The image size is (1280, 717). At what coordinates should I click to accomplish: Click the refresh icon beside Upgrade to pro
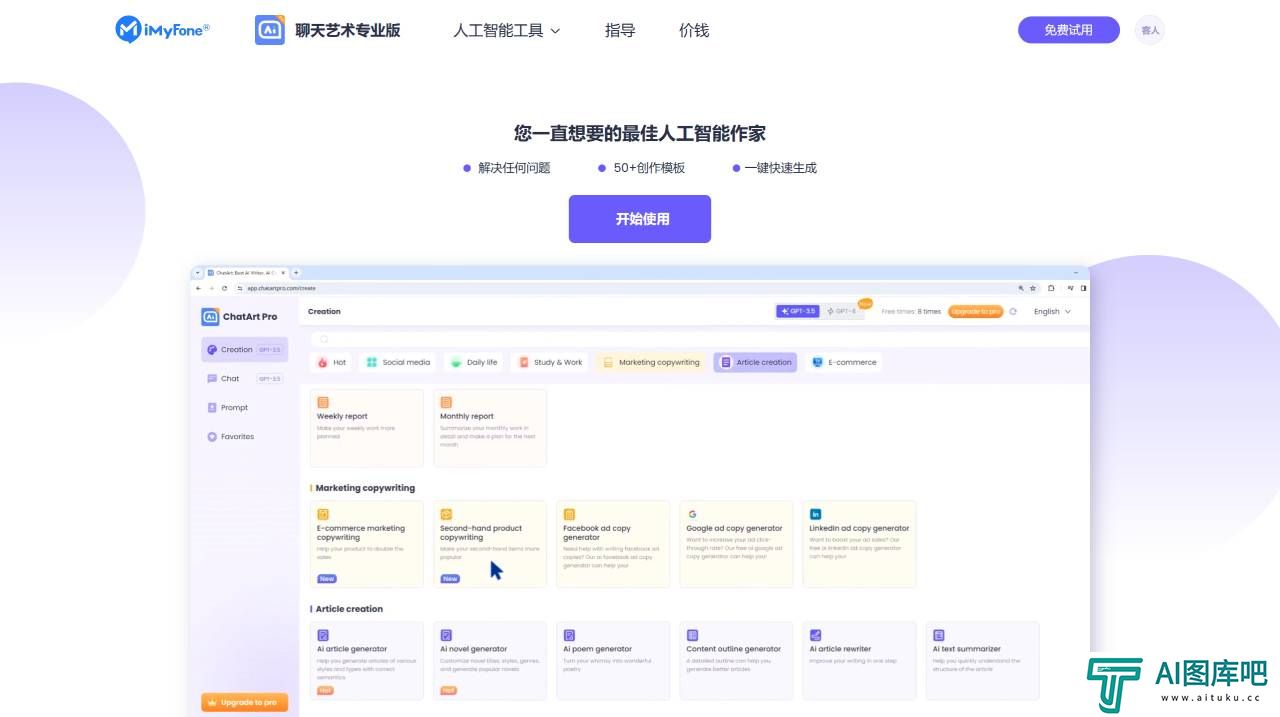point(1013,312)
